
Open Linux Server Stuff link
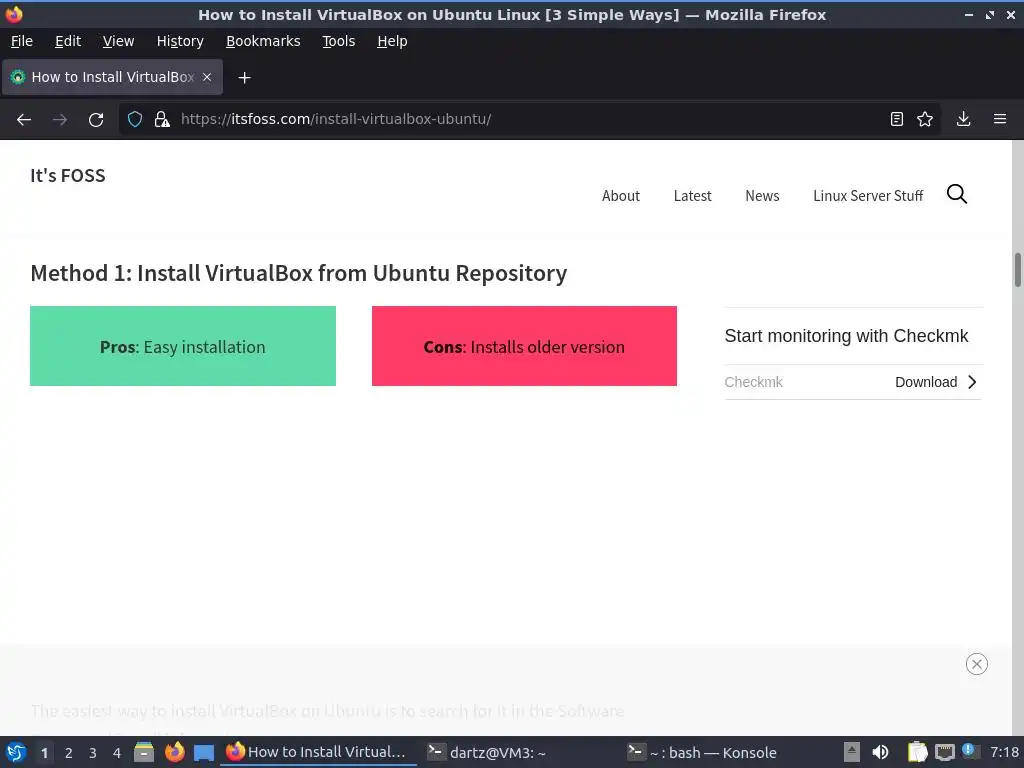[x=868, y=196]
